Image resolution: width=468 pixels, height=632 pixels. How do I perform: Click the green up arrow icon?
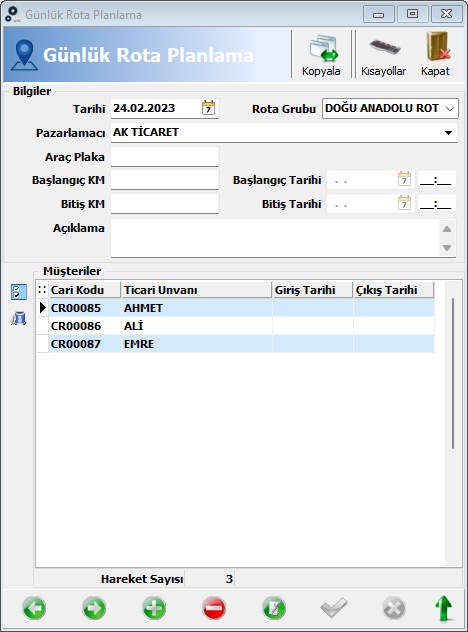click(443, 608)
